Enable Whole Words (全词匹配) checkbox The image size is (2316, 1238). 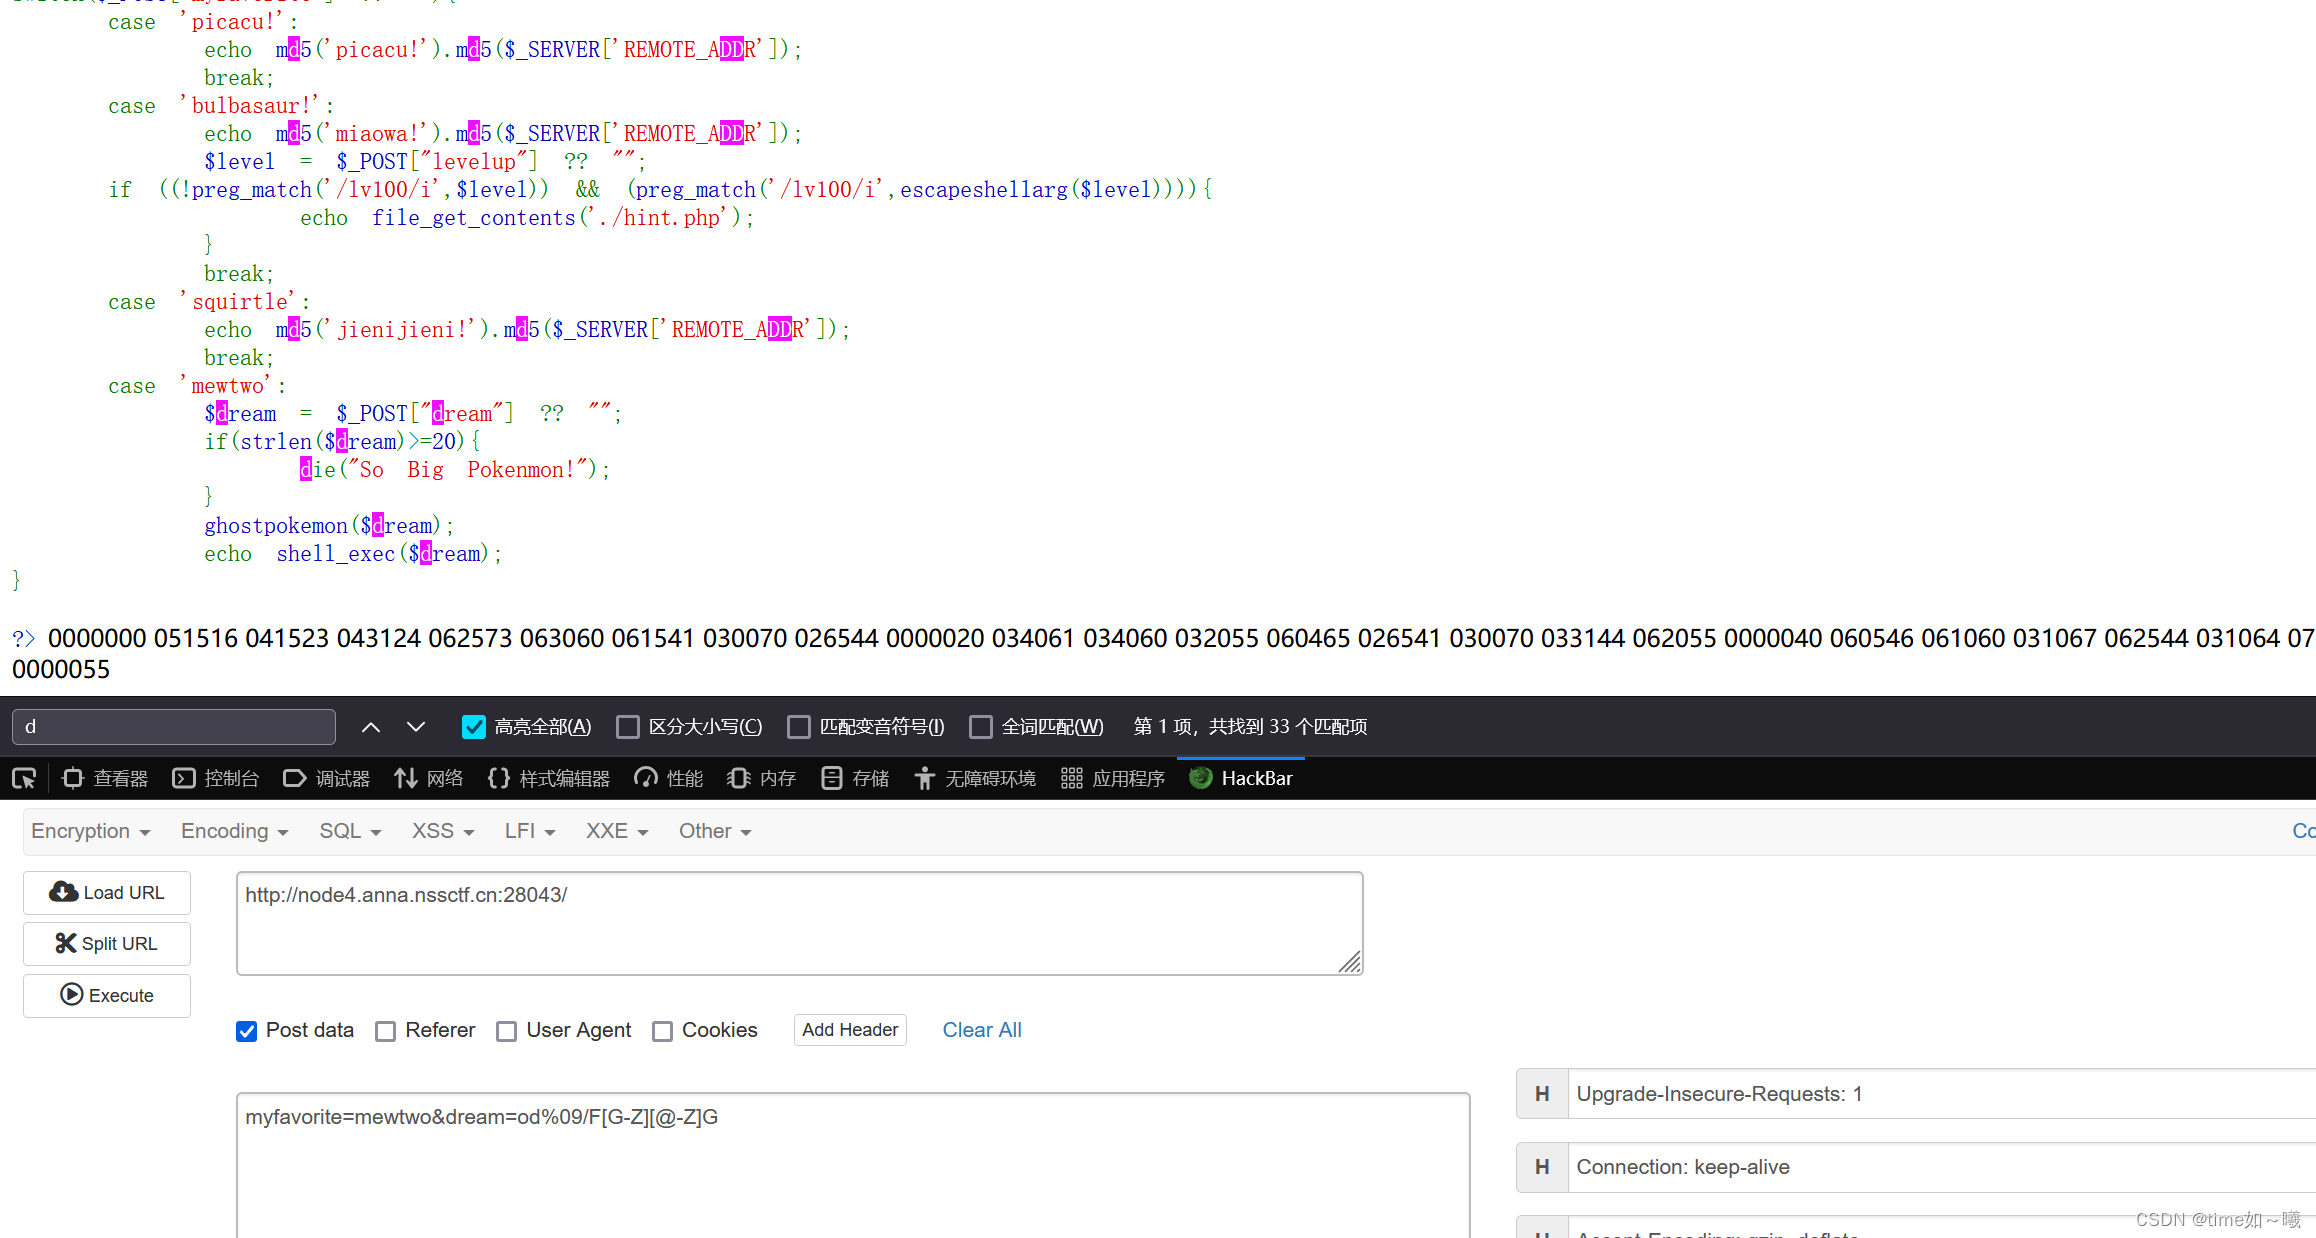[981, 727]
